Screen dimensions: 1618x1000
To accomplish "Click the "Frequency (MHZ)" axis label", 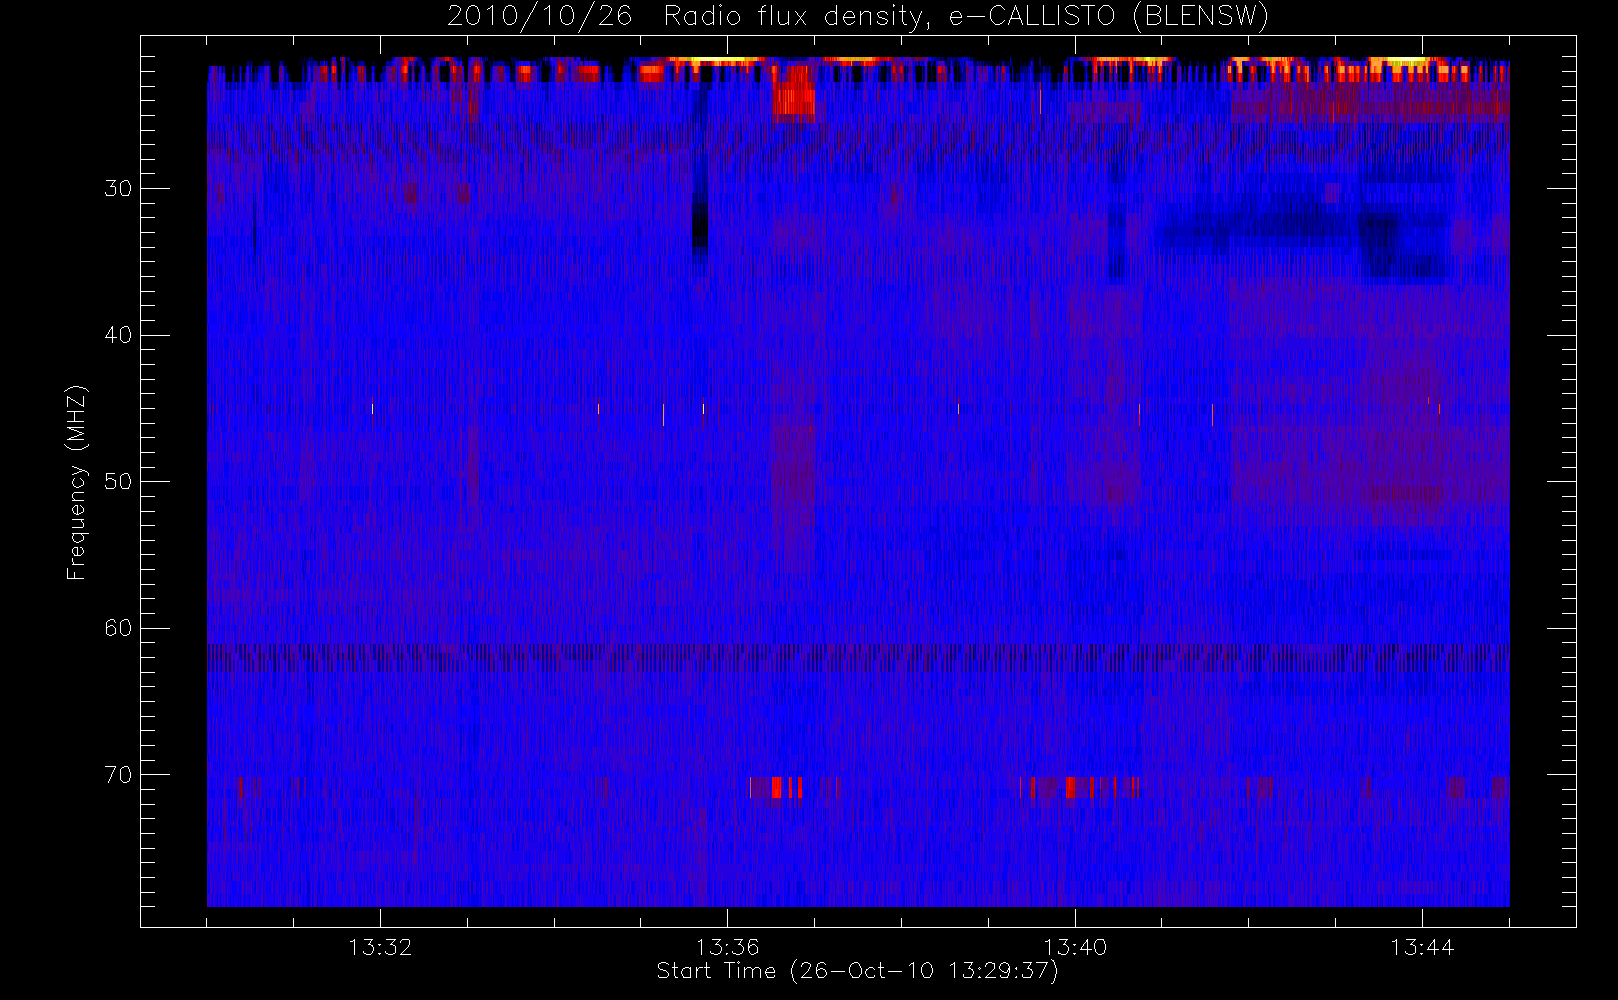I will 76,482.
